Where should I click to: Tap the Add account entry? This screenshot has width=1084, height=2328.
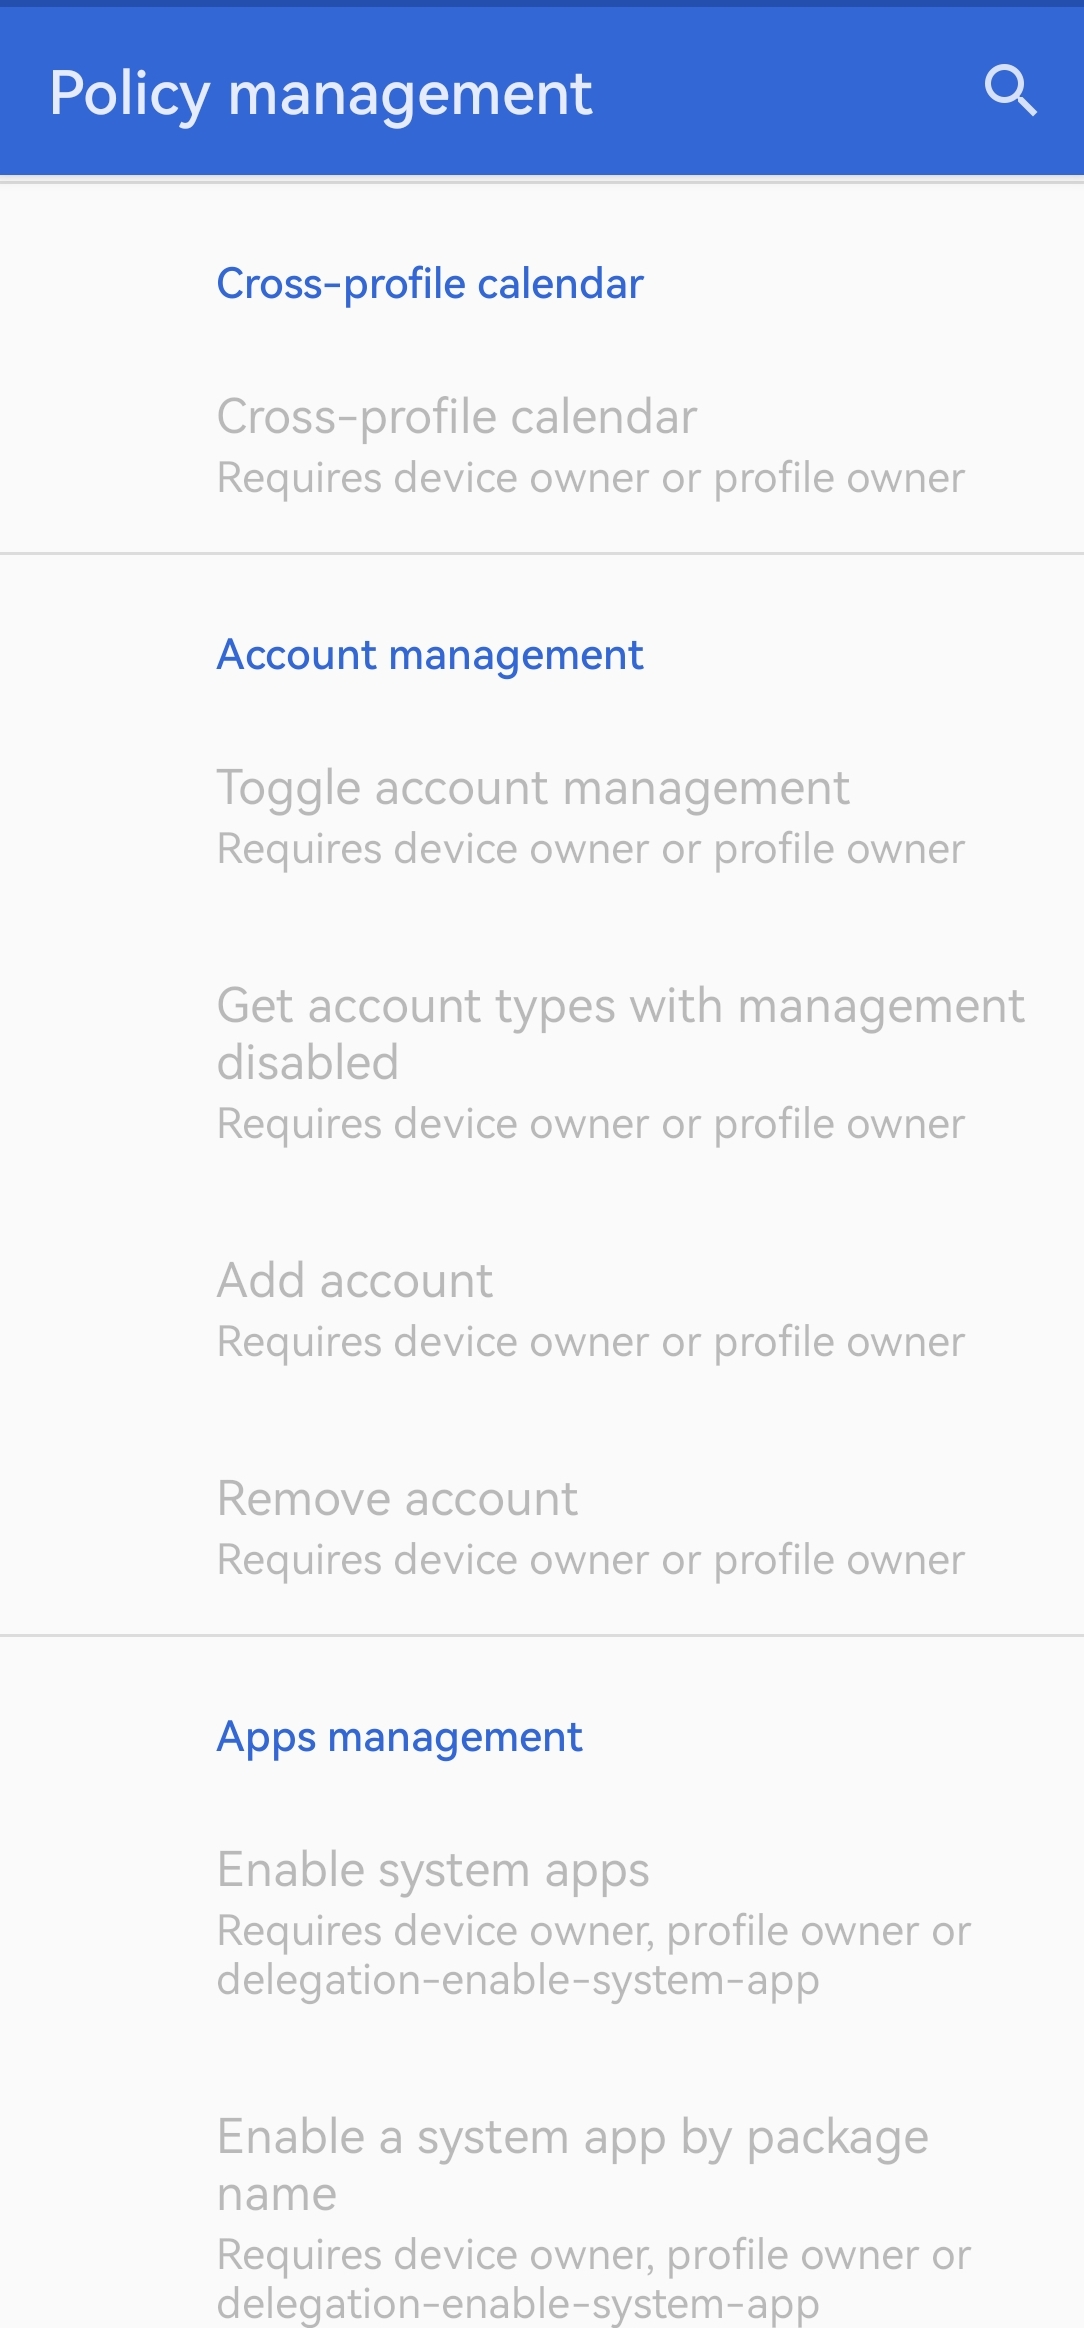(x=355, y=1281)
